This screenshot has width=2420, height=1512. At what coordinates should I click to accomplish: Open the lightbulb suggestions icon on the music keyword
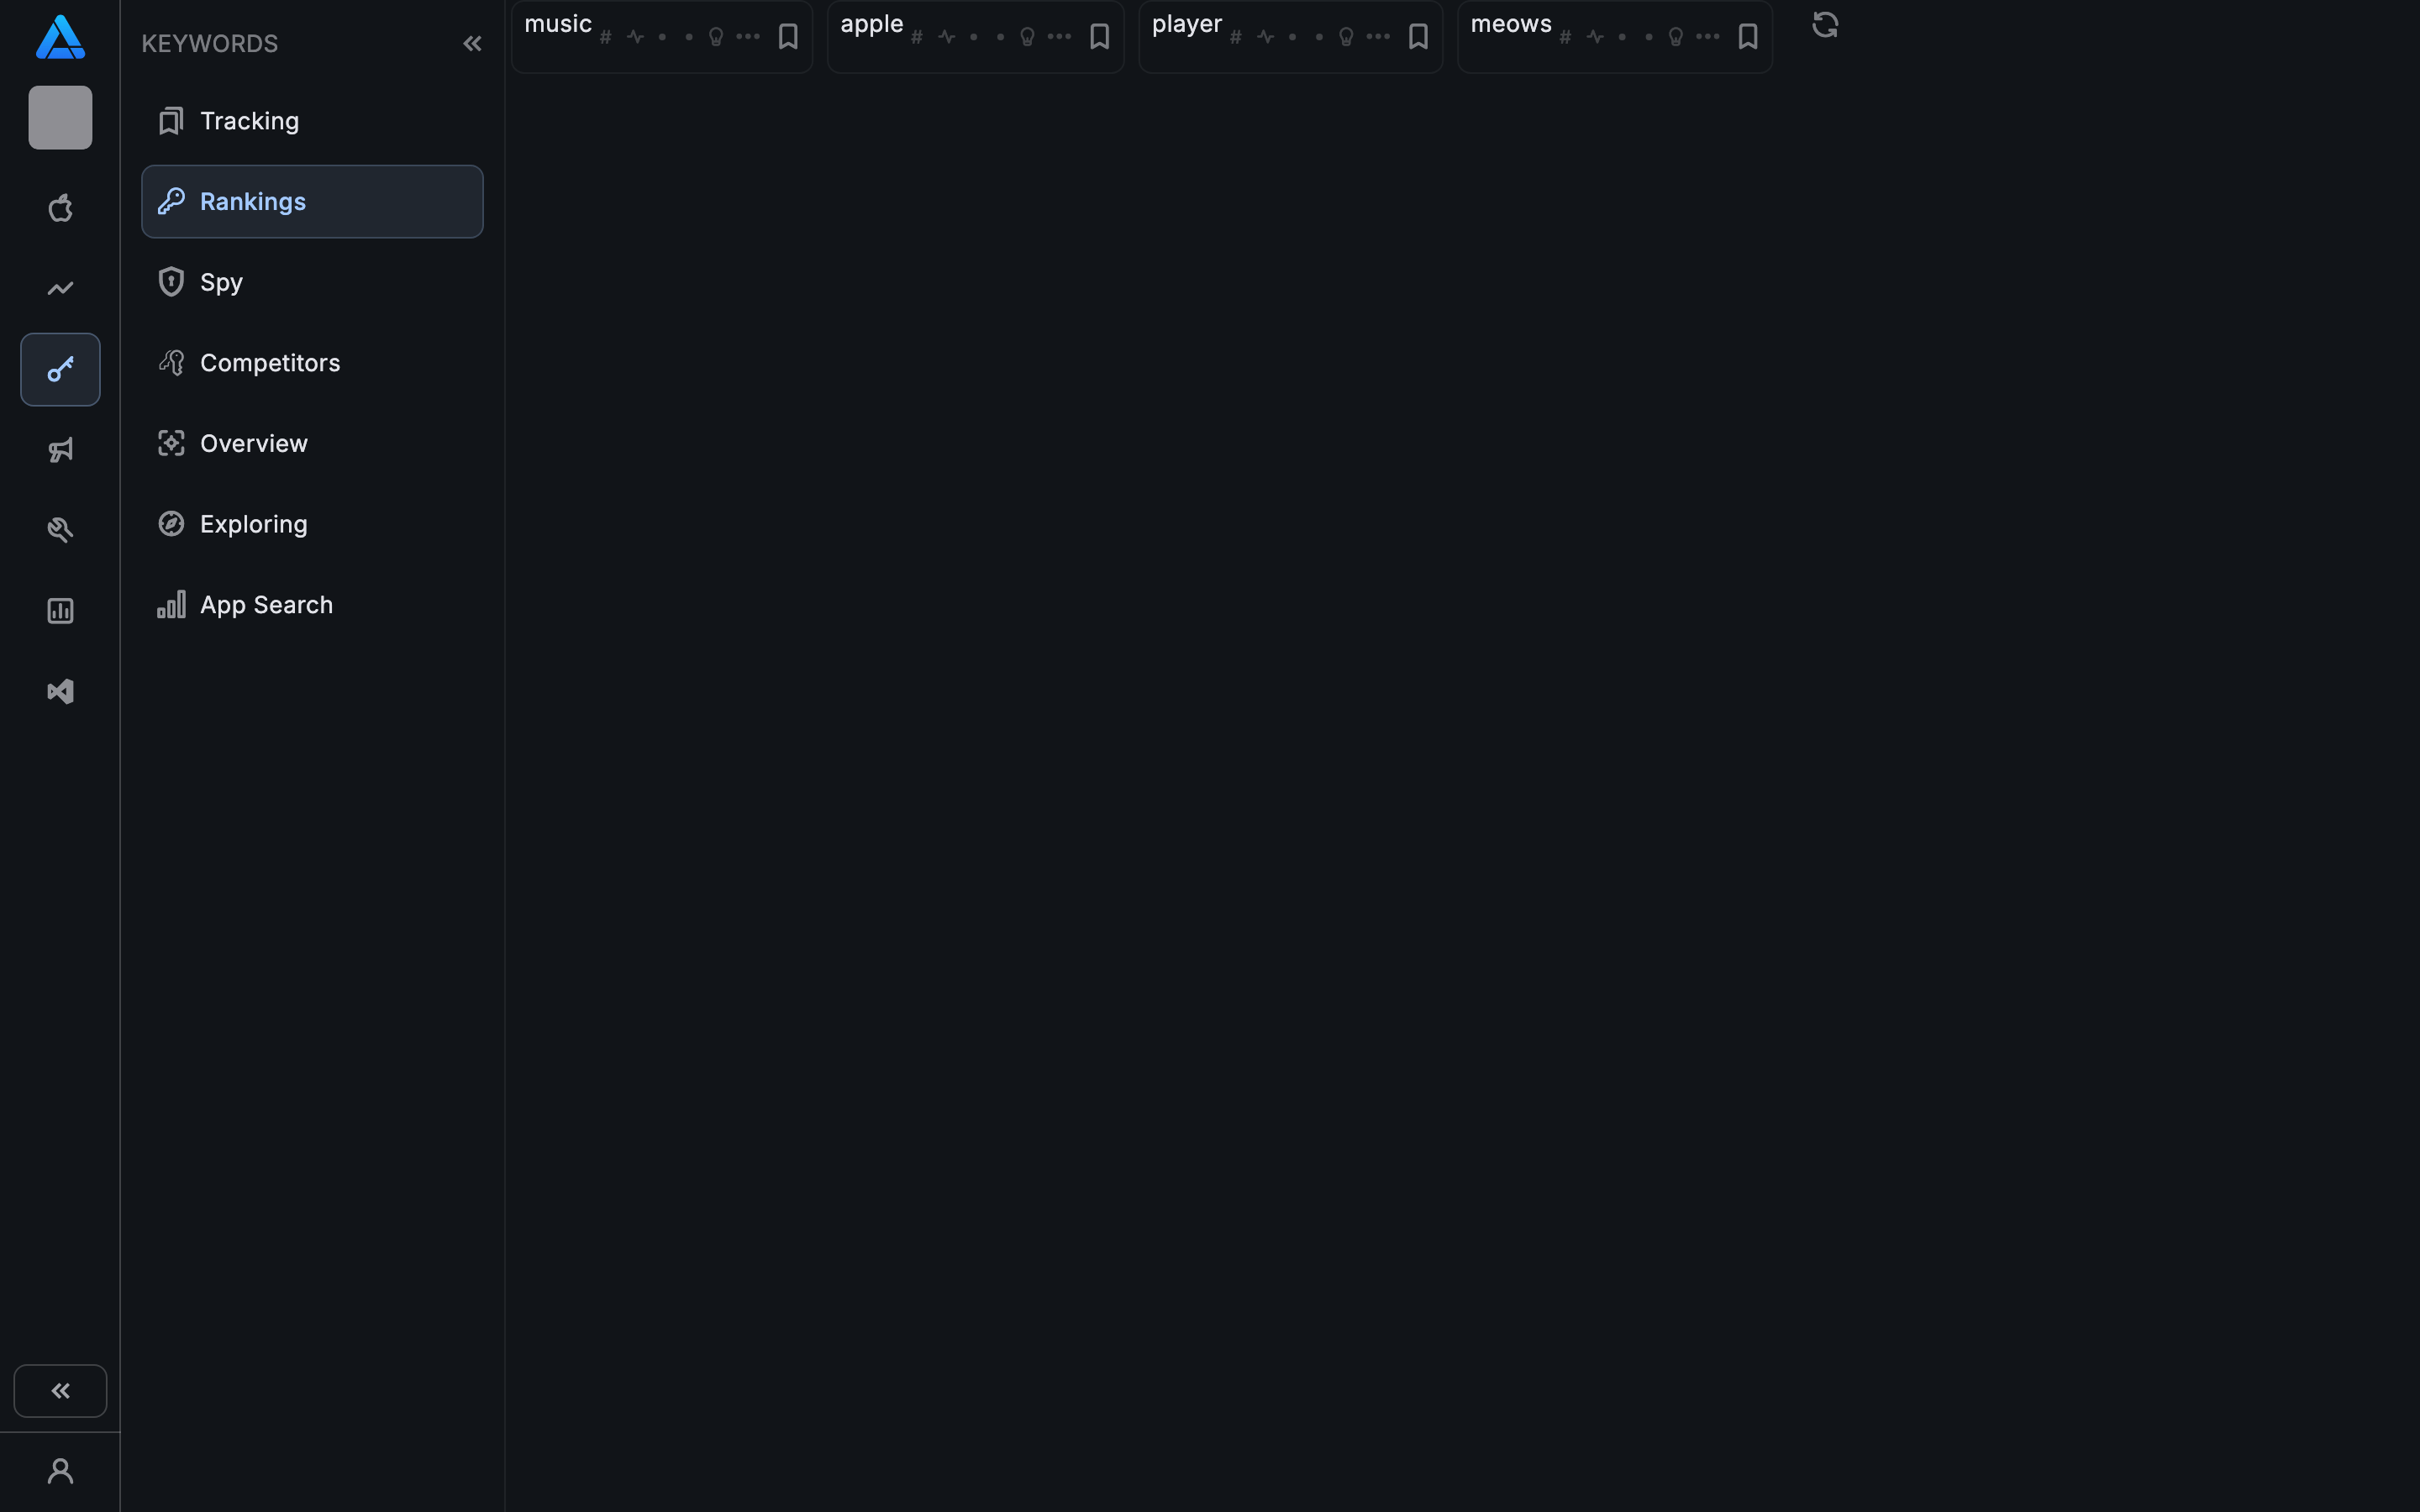coord(716,37)
